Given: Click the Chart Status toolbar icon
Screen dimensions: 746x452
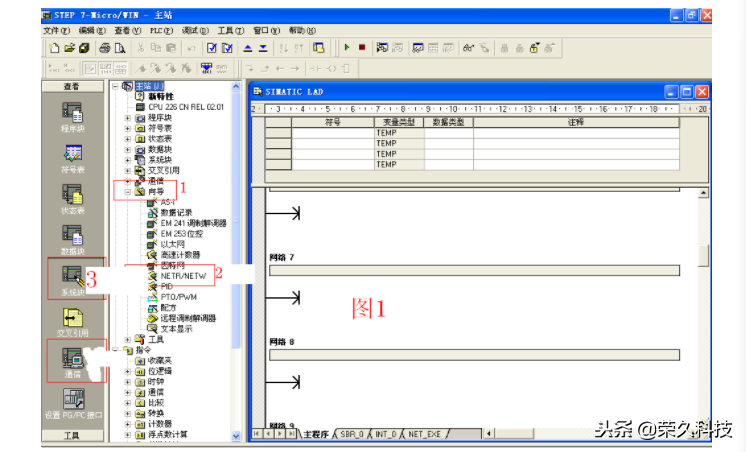Looking at the screenshot, I should tap(418, 48).
